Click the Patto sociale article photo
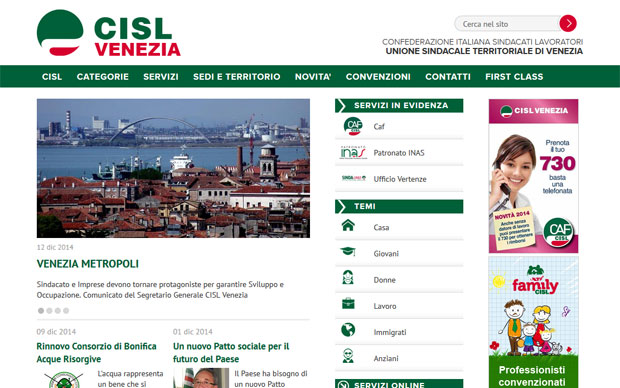The width and height of the screenshot is (620, 388). 201,378
